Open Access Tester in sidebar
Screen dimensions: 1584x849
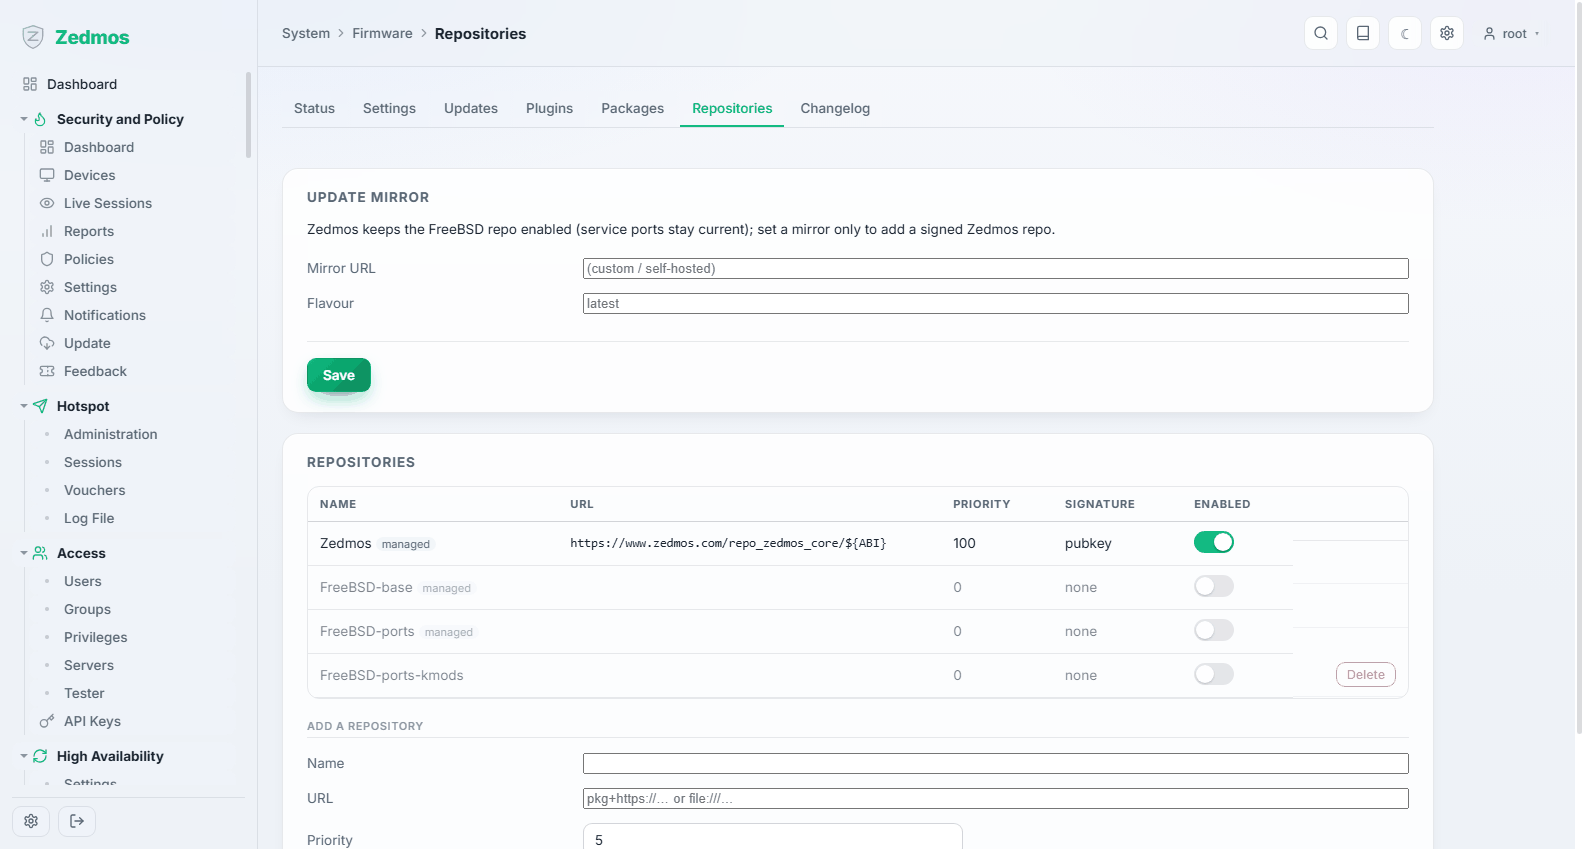coord(84,693)
